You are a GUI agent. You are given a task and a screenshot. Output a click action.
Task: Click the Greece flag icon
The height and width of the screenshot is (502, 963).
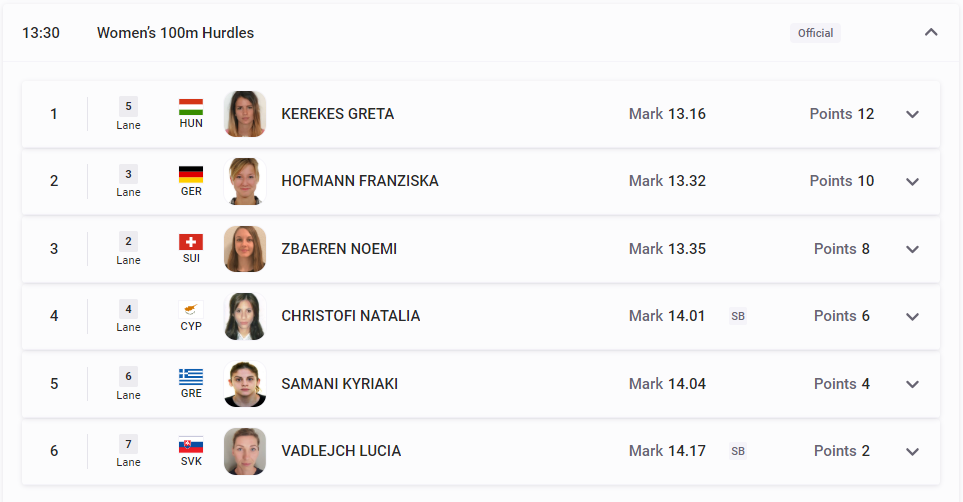(x=191, y=377)
